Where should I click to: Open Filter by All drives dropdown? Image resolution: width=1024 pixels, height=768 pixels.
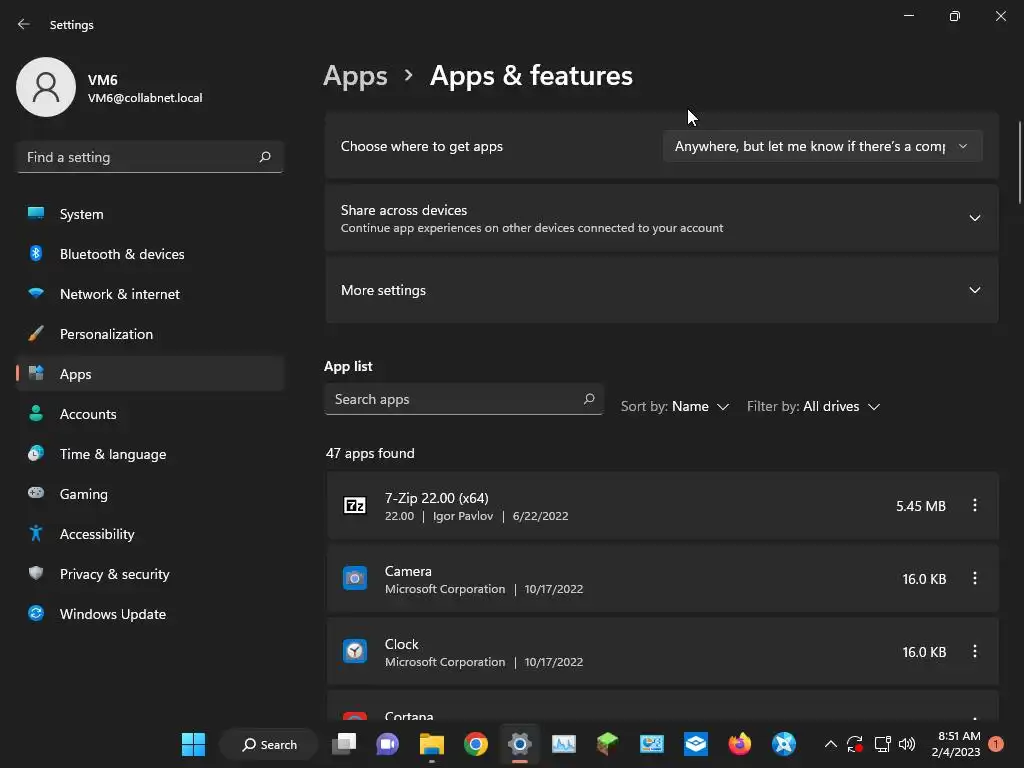click(814, 406)
